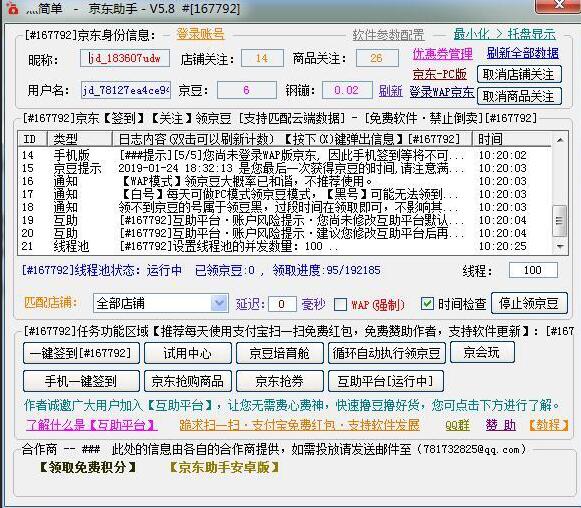Enable the WAP(强制) checkbox

click(x=340, y=305)
